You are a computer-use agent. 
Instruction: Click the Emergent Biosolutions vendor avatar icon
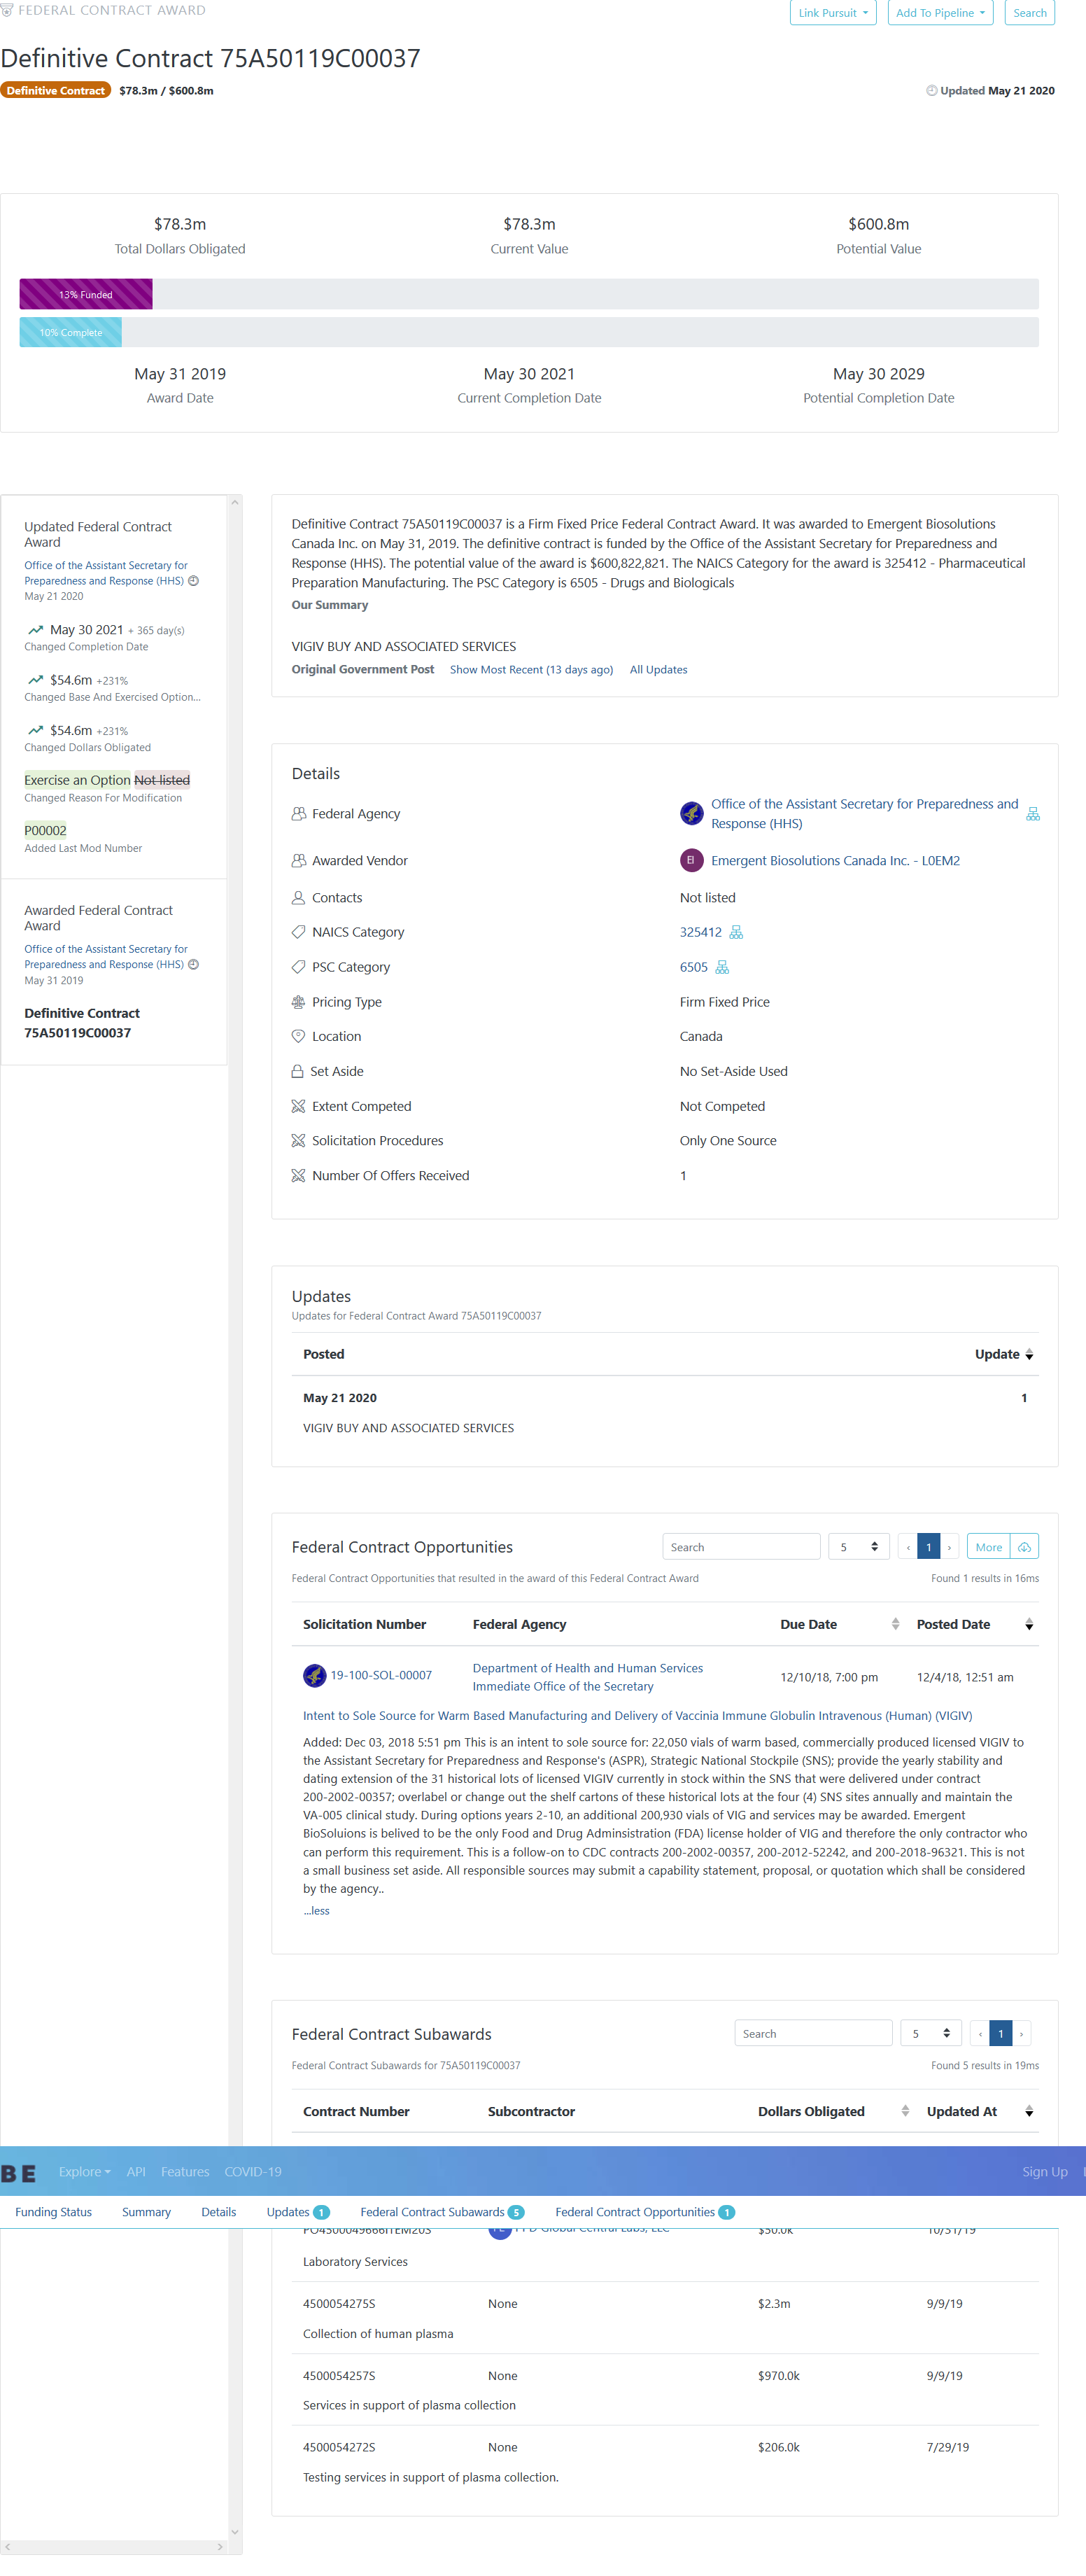(691, 860)
